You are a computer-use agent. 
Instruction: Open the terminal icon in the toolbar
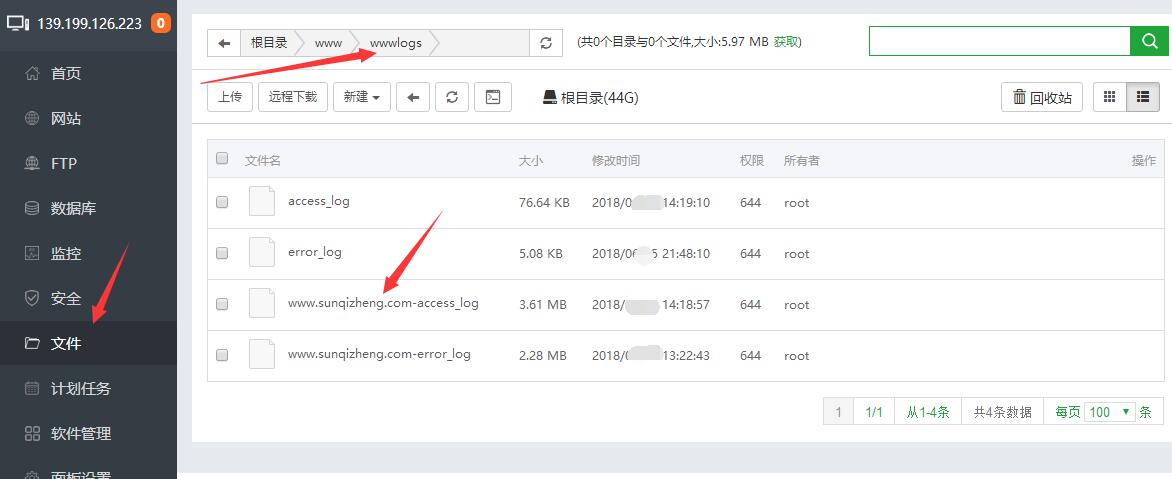pyautogui.click(x=493, y=97)
